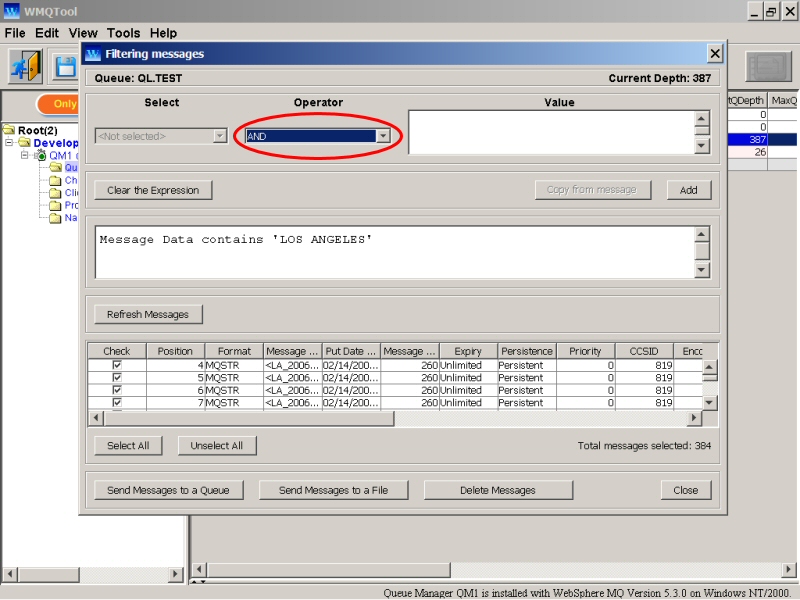Screen dimensions: 800x600
Task: Click the Copy from message button
Action: [592, 190]
